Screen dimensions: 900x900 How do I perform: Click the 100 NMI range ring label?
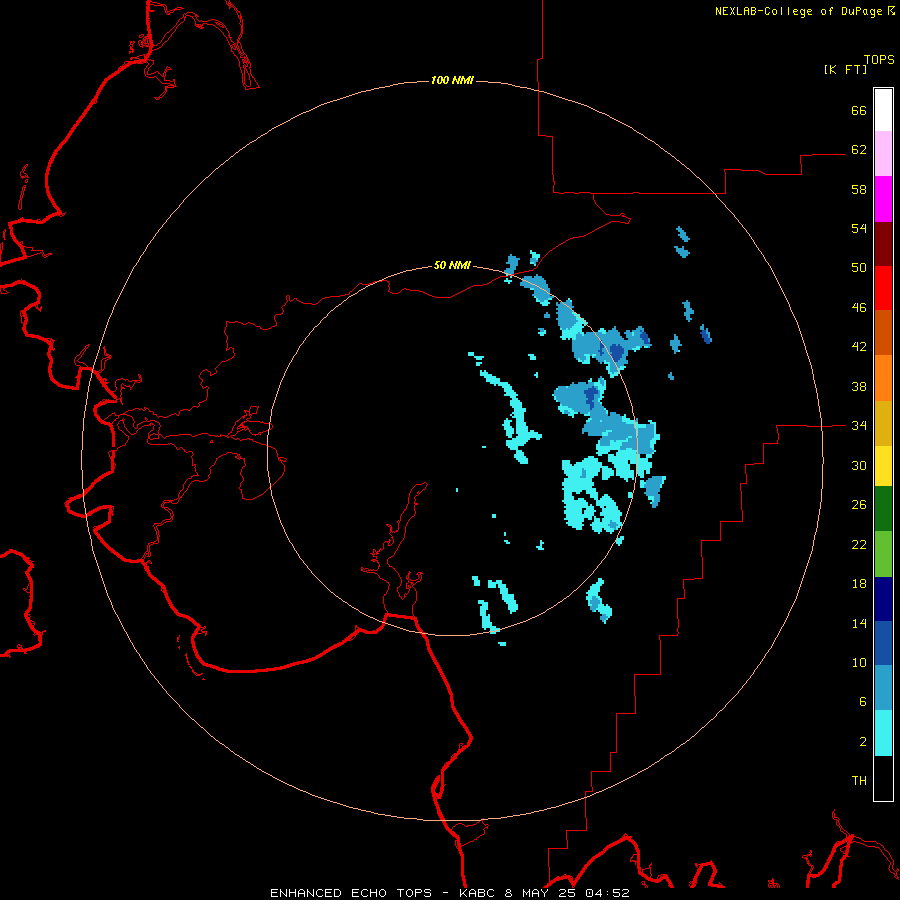[x=452, y=80]
